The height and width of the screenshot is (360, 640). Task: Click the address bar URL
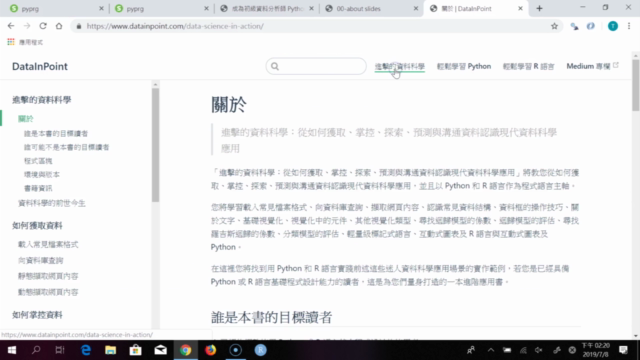point(176,26)
